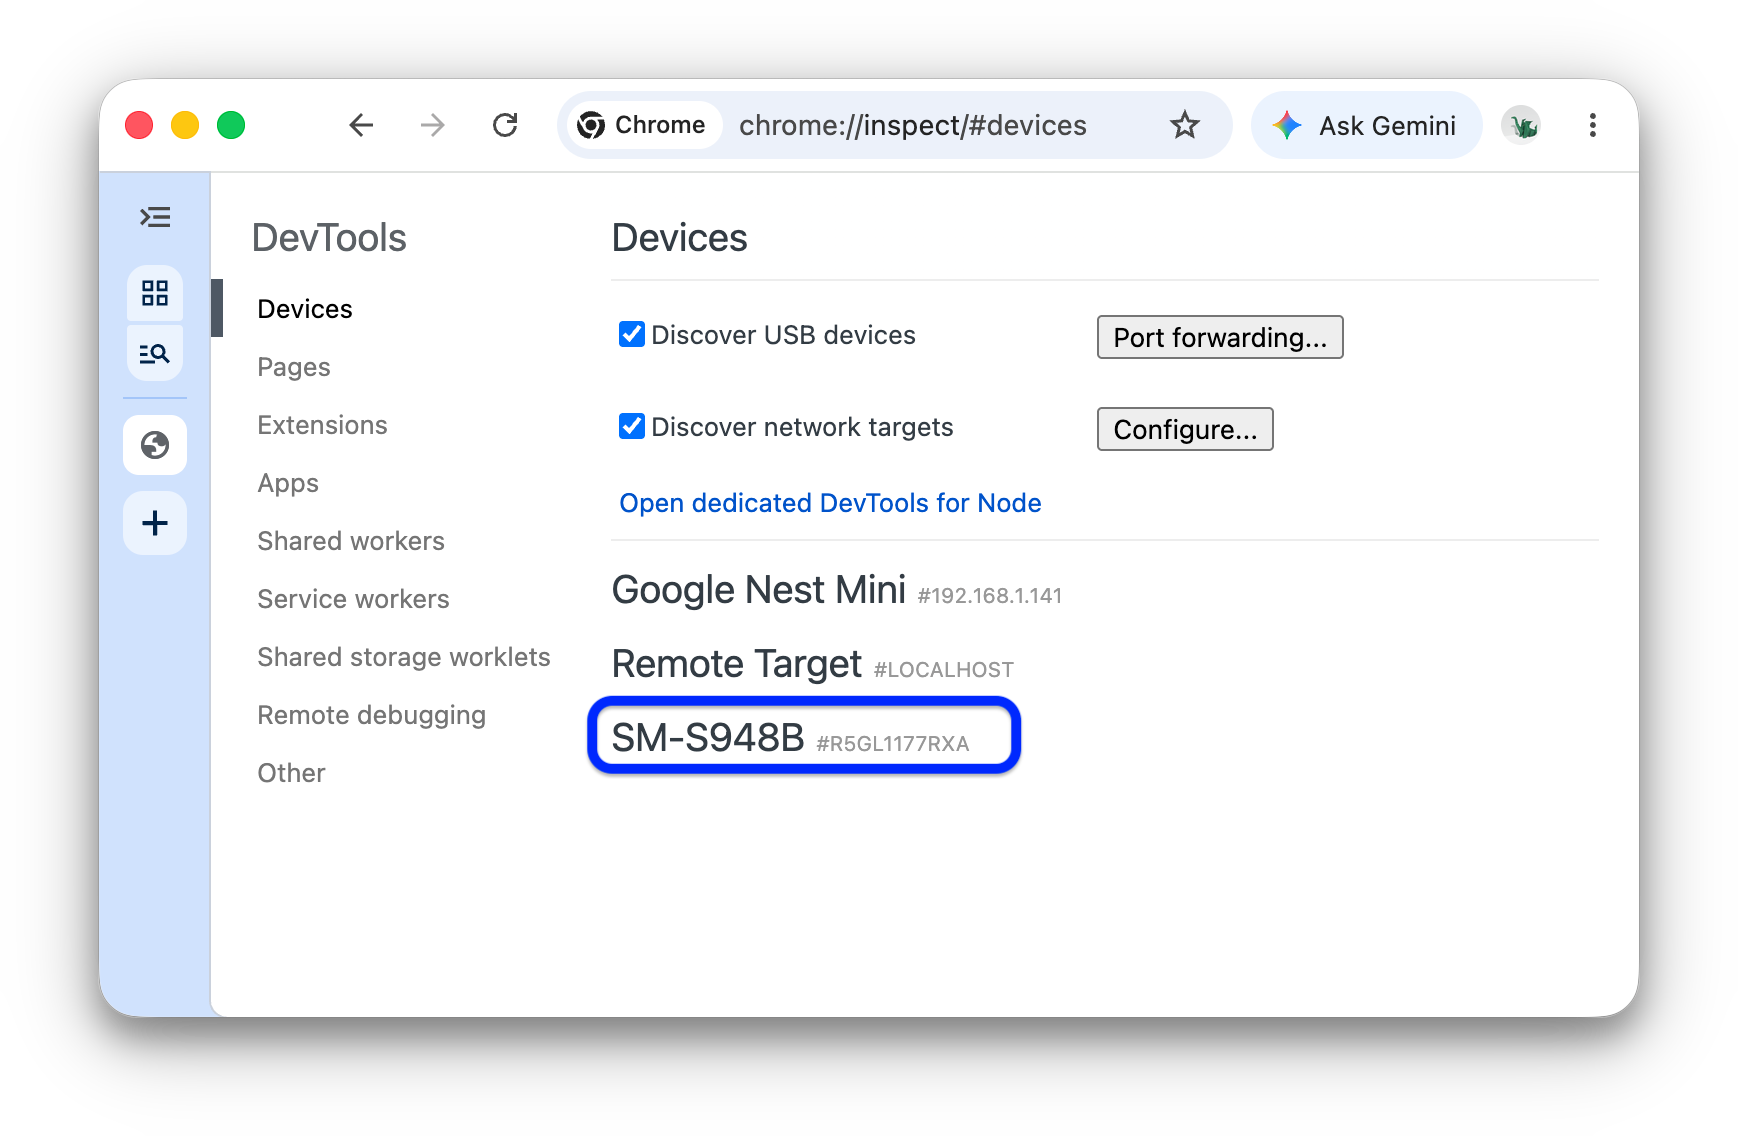
Task: Click the Port forwarding button
Action: [1220, 337]
